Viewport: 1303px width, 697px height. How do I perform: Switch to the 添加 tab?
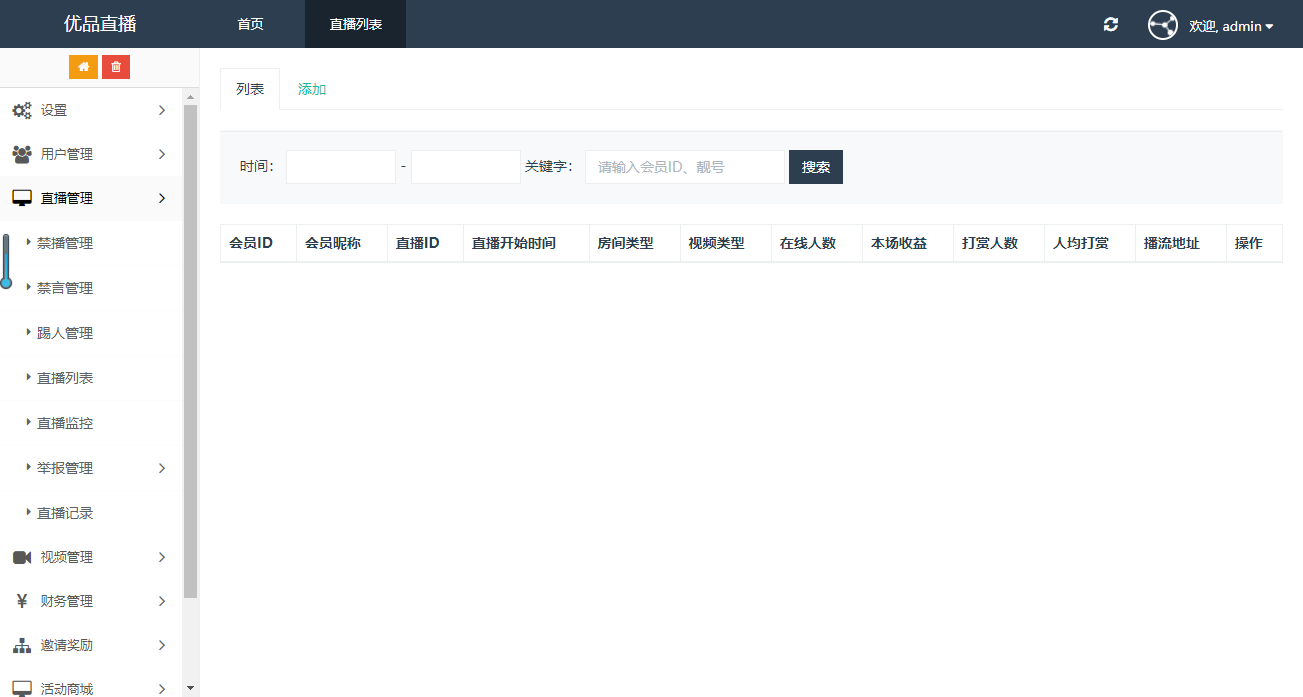click(x=312, y=90)
